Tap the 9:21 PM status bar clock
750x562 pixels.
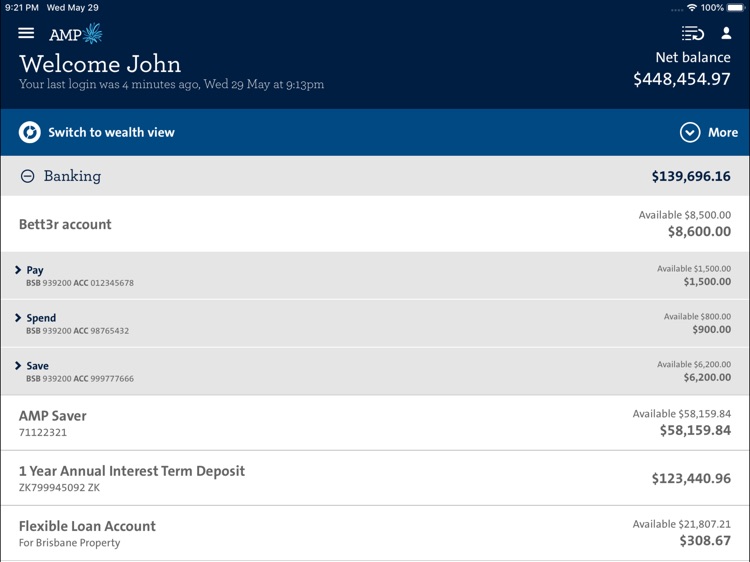pyautogui.click(x=22, y=8)
